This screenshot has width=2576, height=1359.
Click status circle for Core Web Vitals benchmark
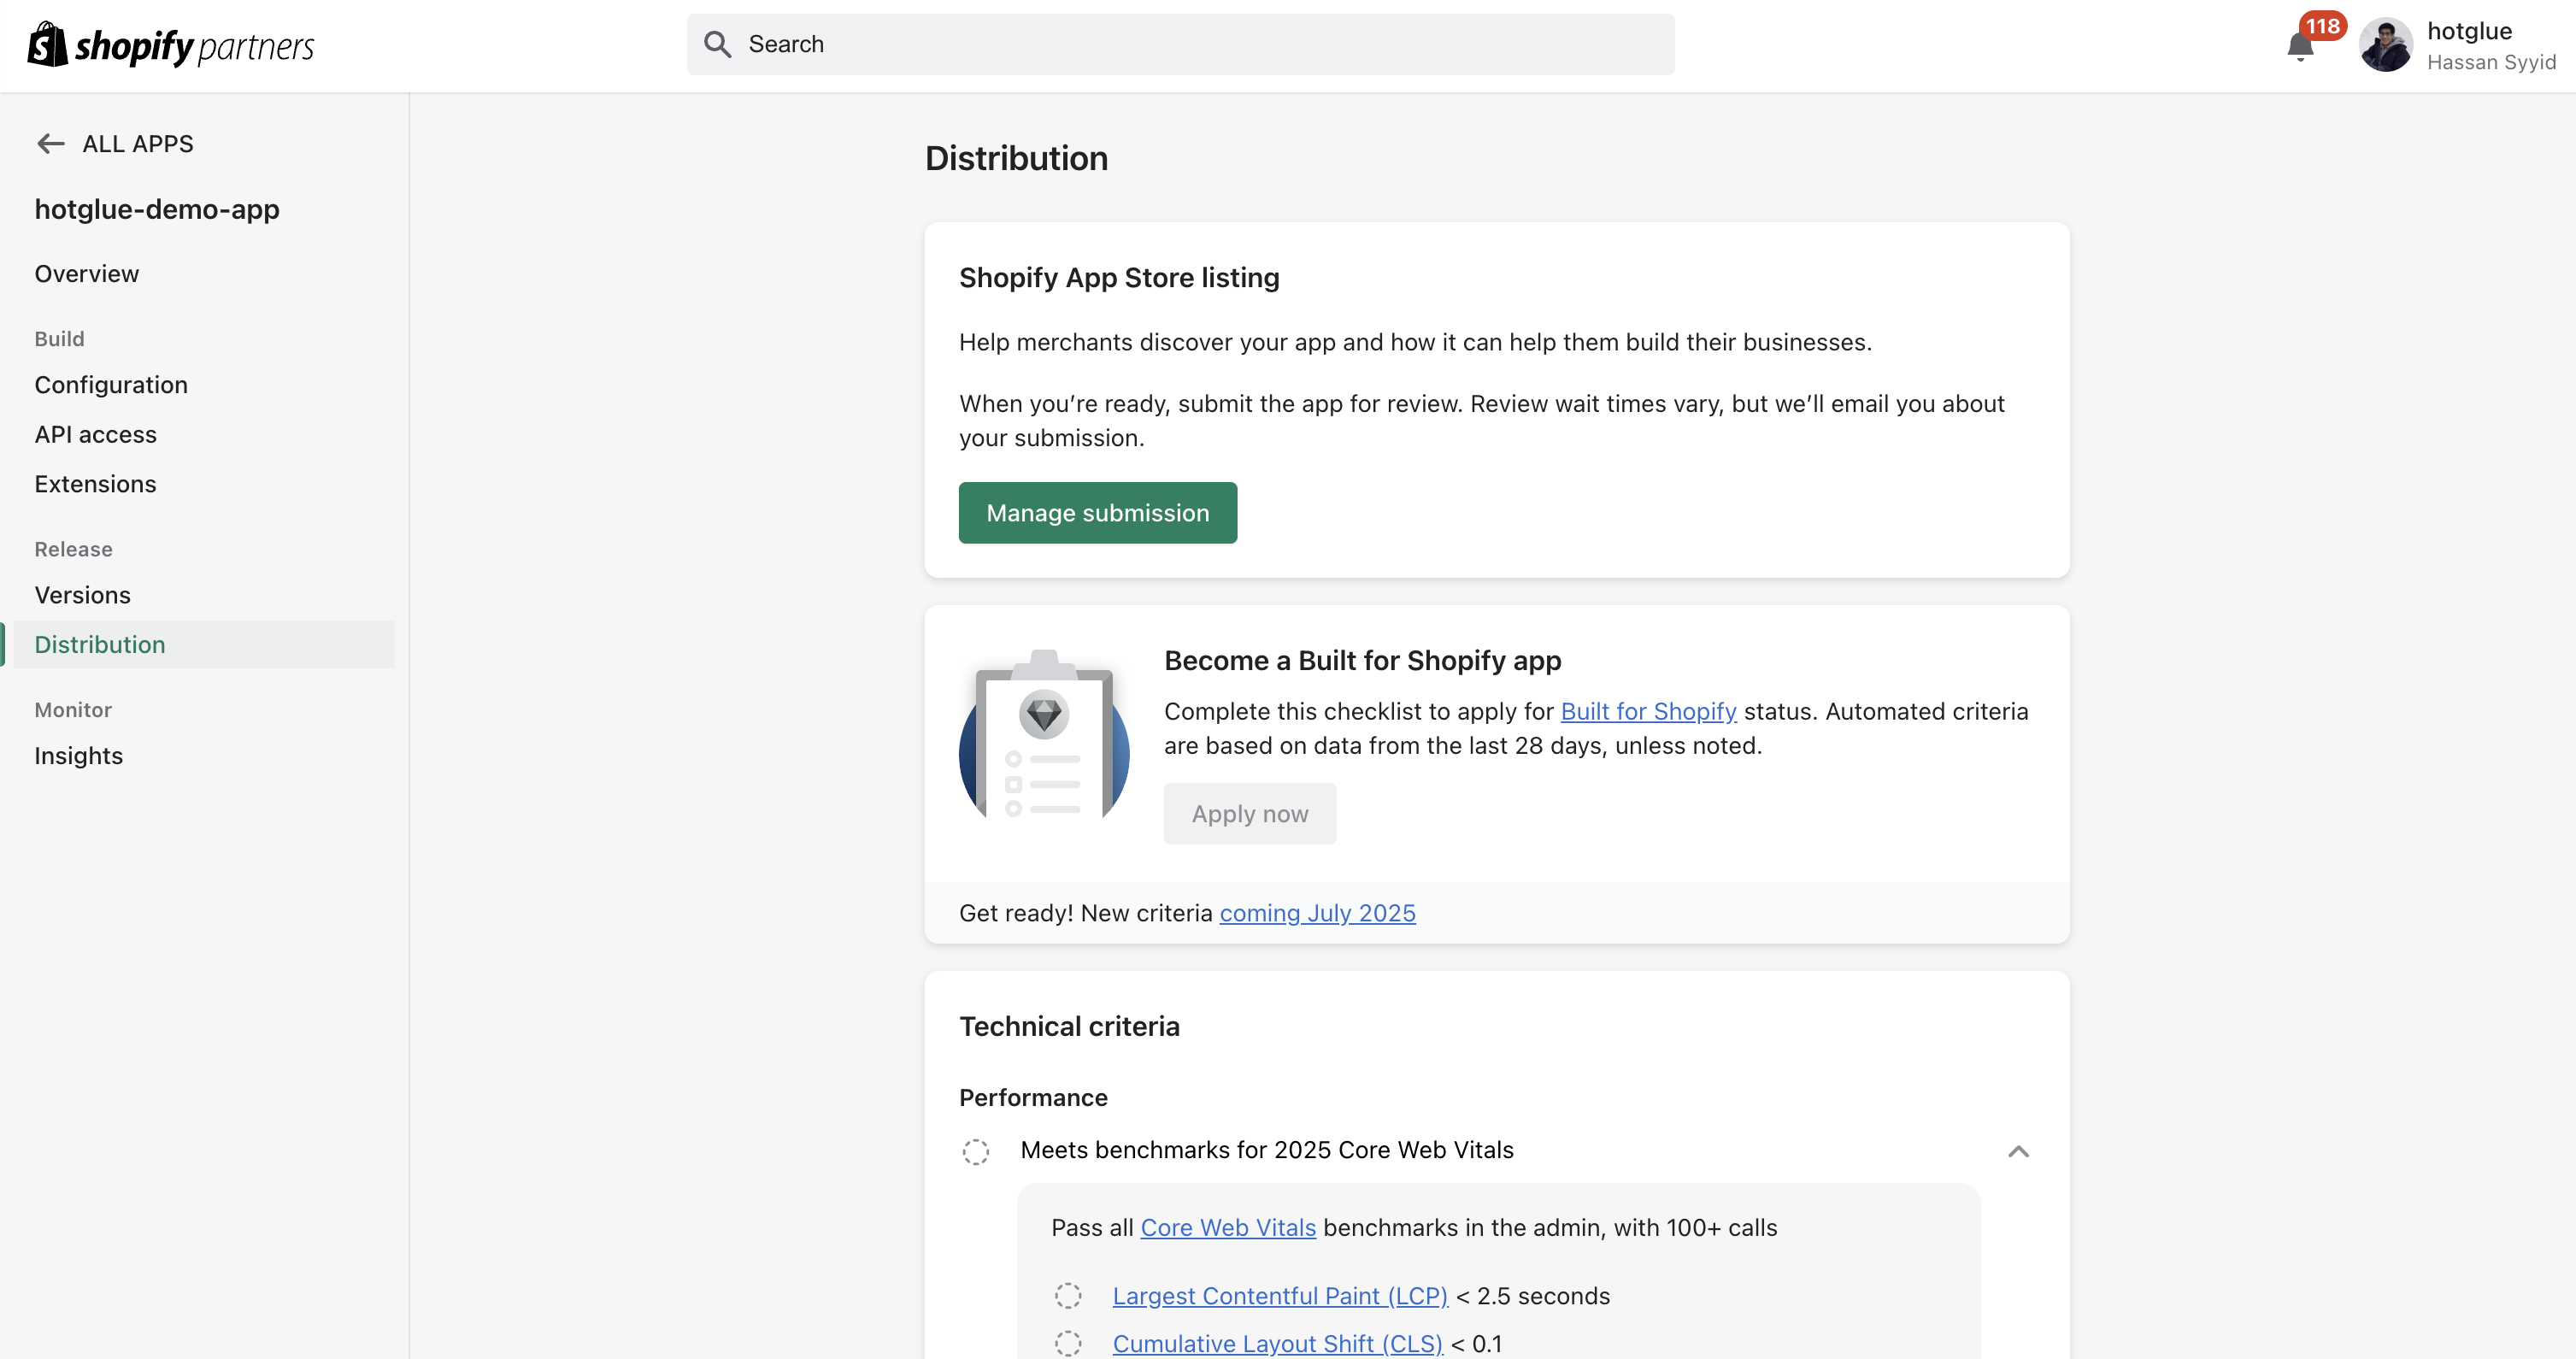tap(976, 1151)
